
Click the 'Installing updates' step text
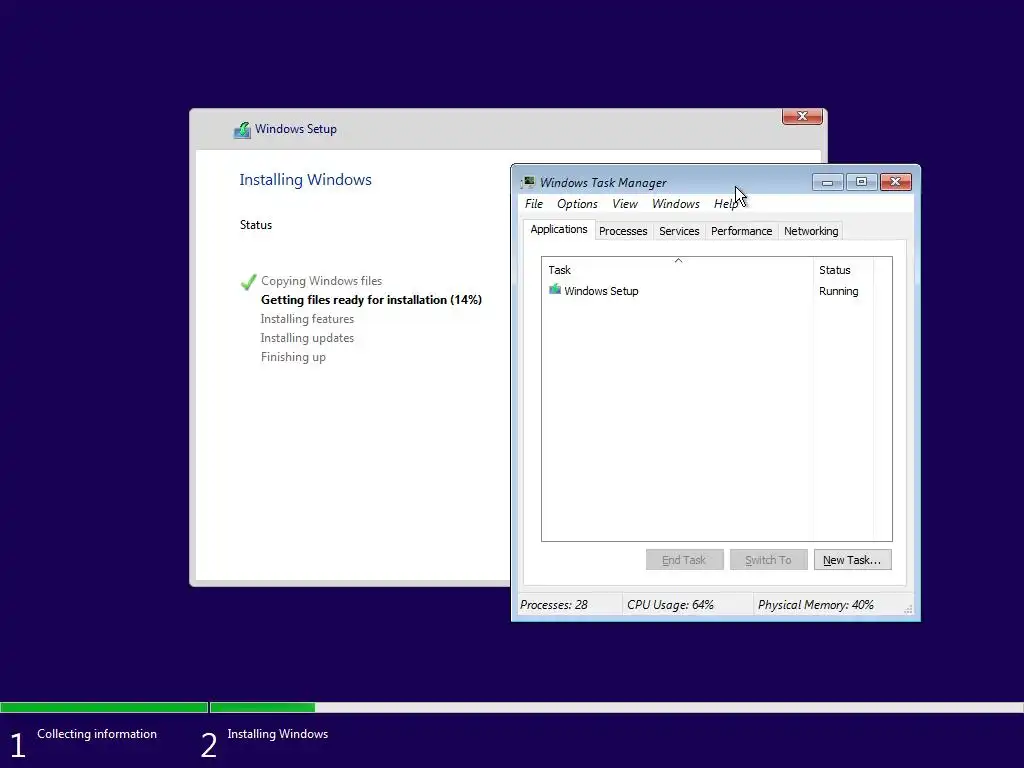(307, 338)
